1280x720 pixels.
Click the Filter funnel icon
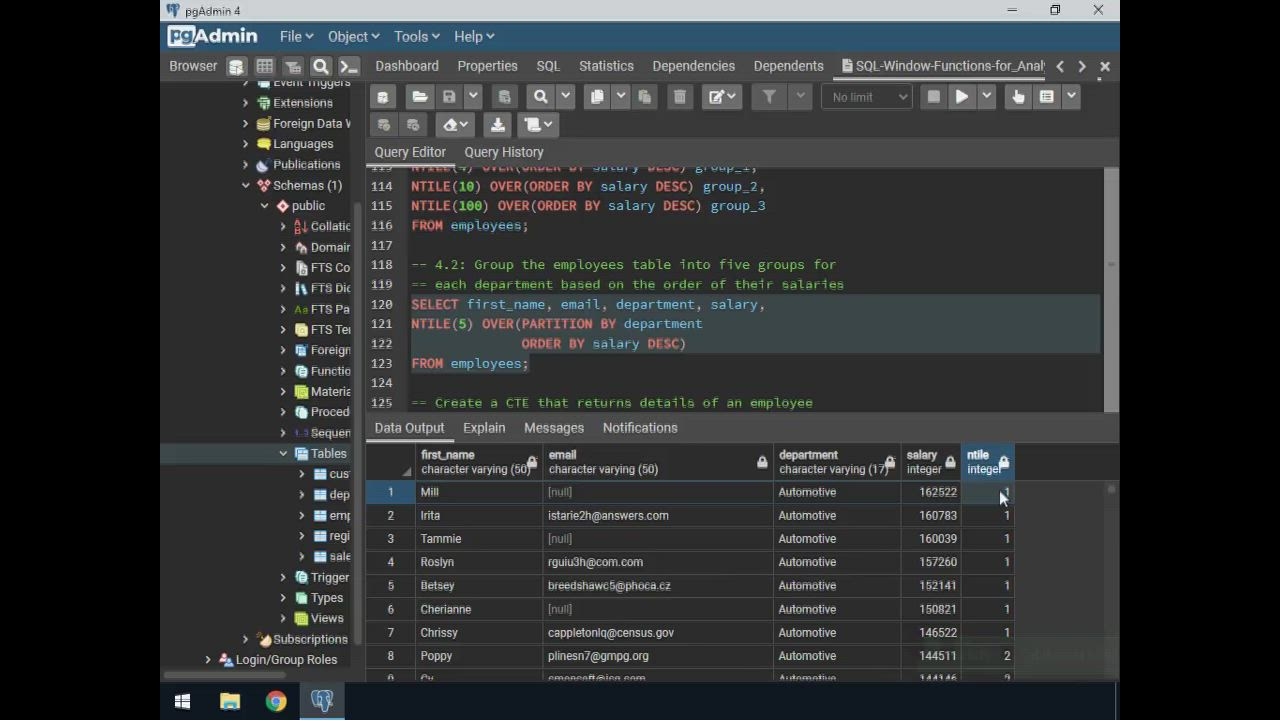pos(769,97)
